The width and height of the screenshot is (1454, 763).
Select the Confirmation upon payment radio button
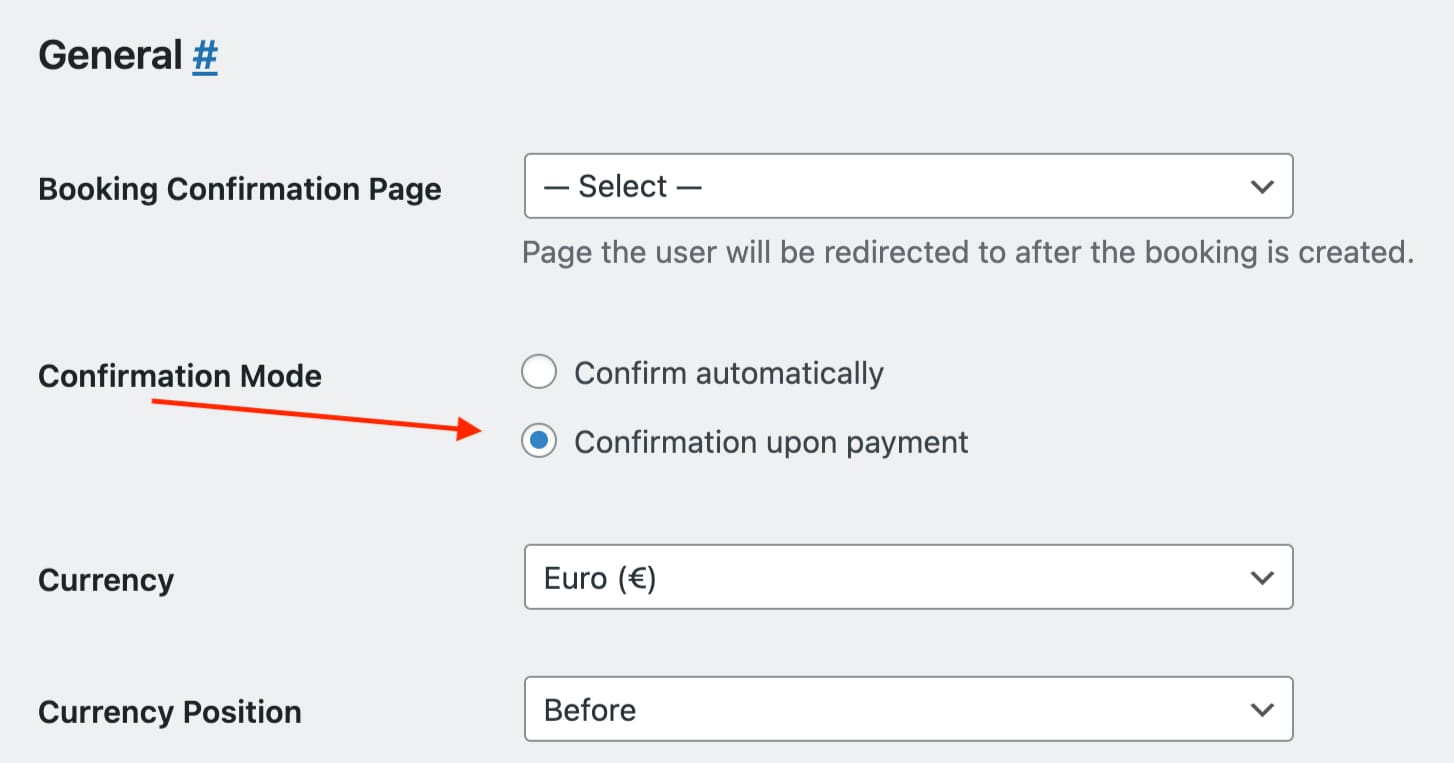(539, 442)
